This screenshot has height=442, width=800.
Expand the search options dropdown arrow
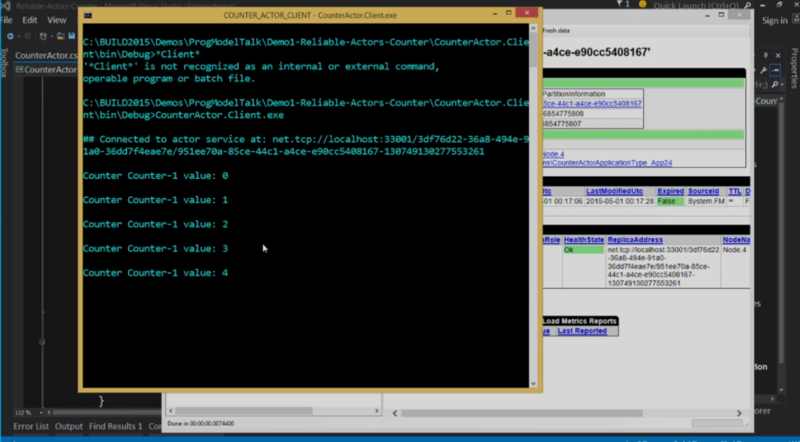tap(782, 85)
